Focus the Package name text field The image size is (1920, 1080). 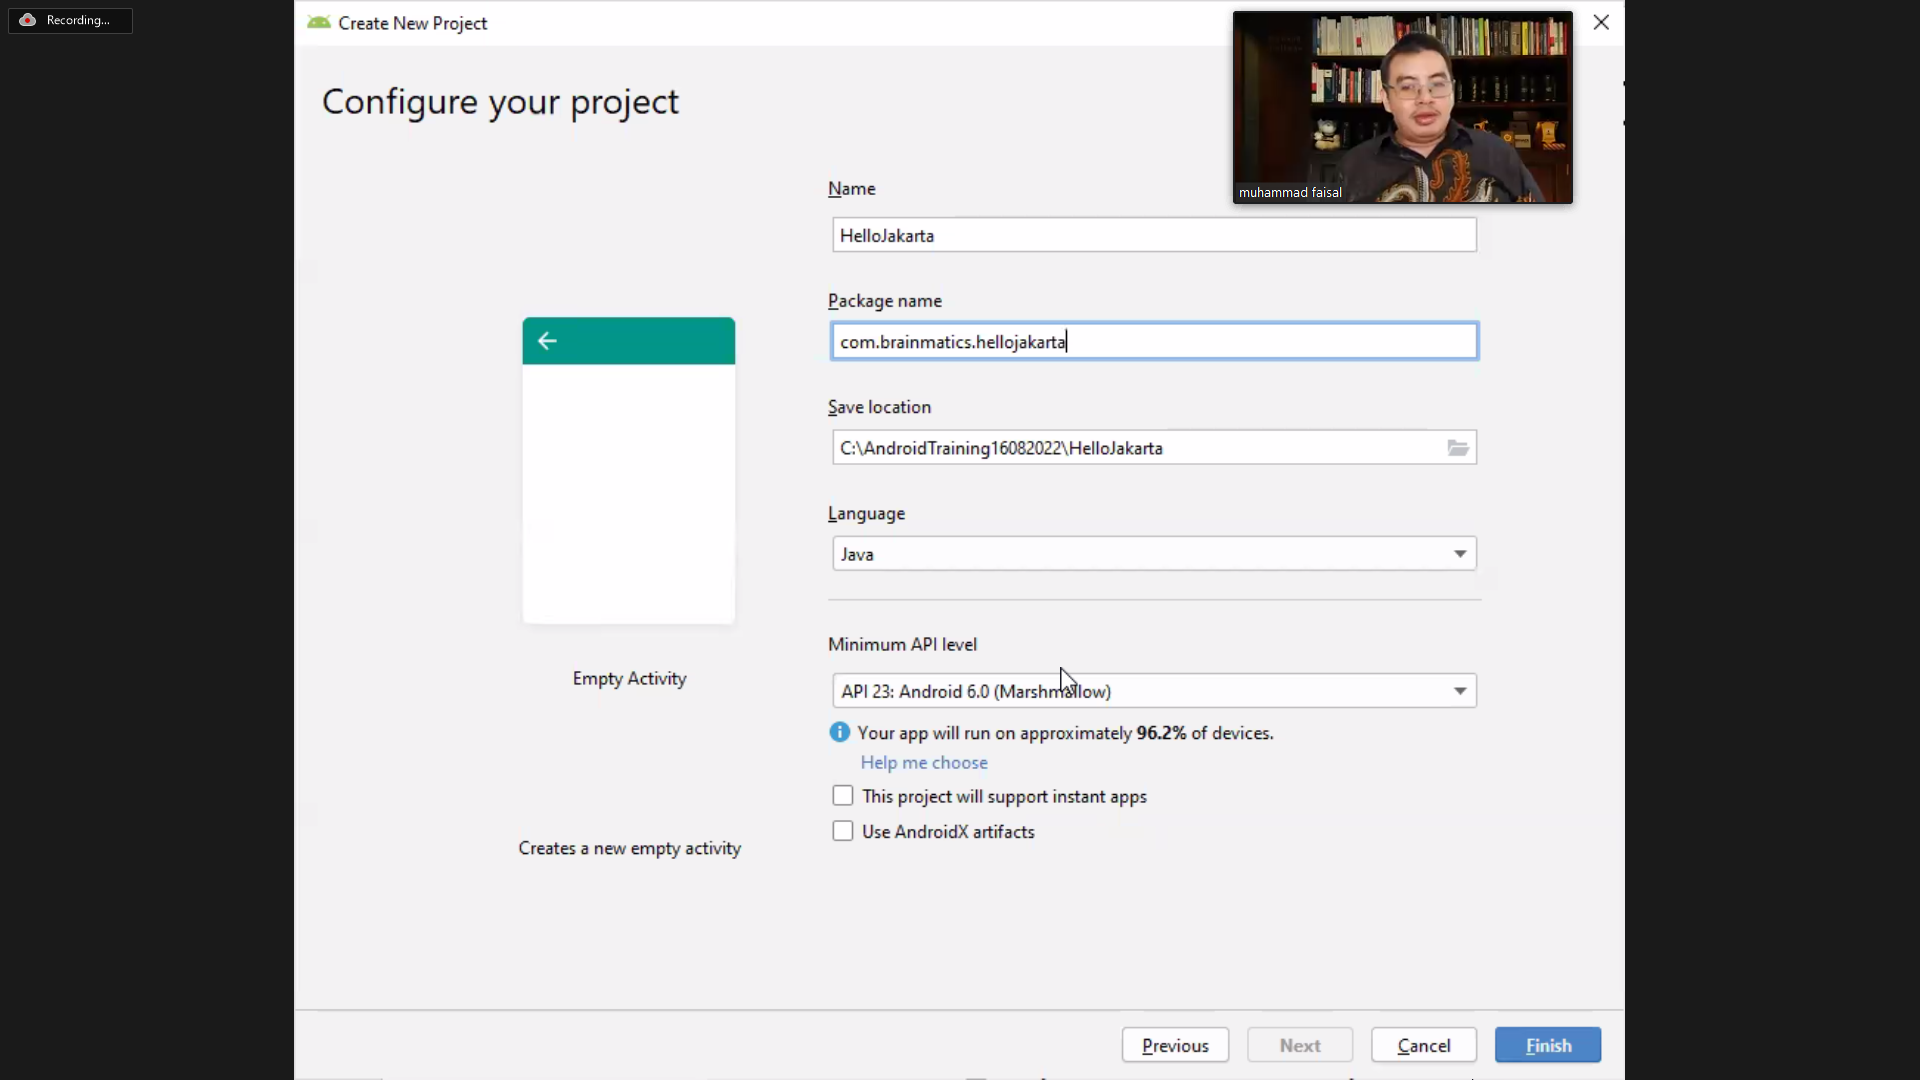[x=1153, y=342]
